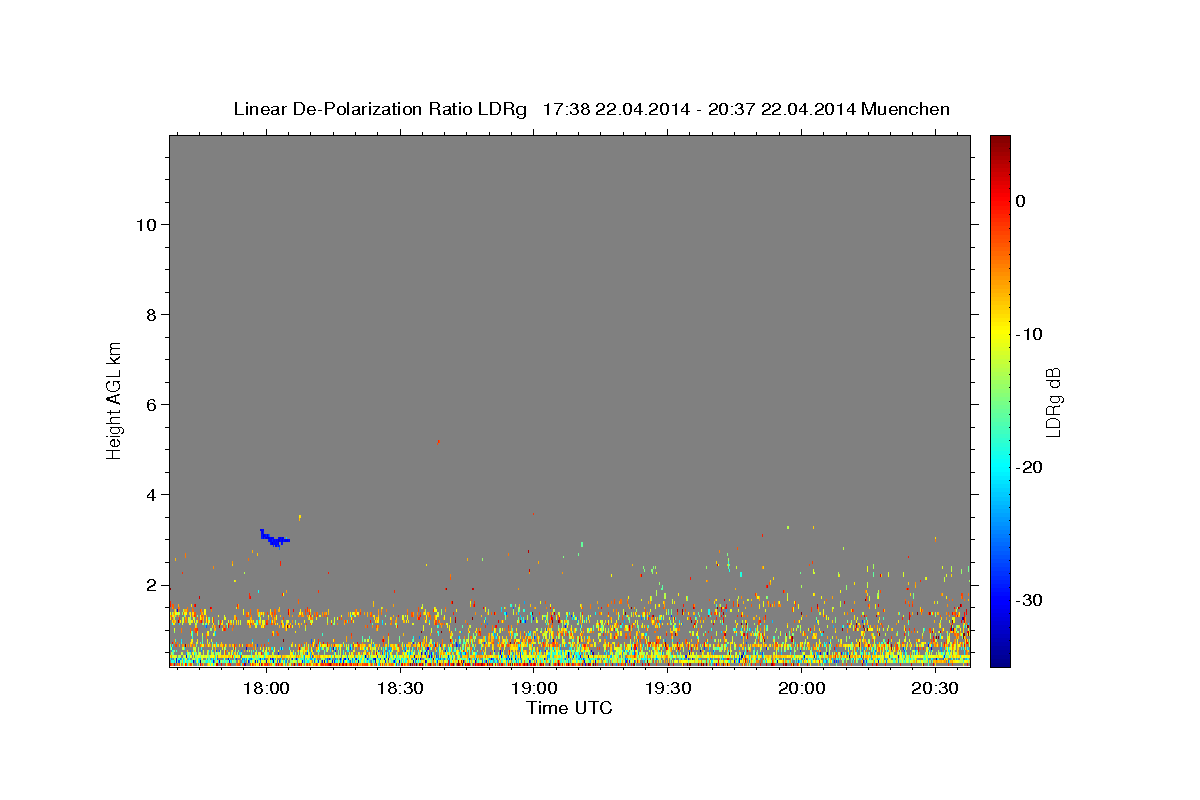Click the blue cloud blob near 3 km
The image size is (1200, 800).
click(x=274, y=538)
